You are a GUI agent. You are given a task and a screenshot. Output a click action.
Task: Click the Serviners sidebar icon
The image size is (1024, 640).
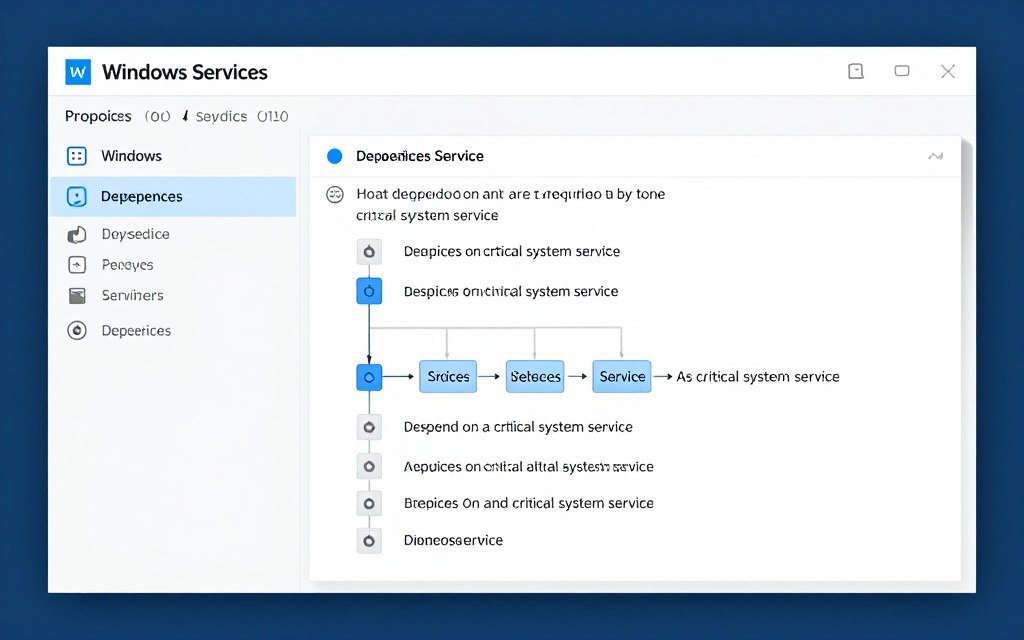tap(75, 295)
